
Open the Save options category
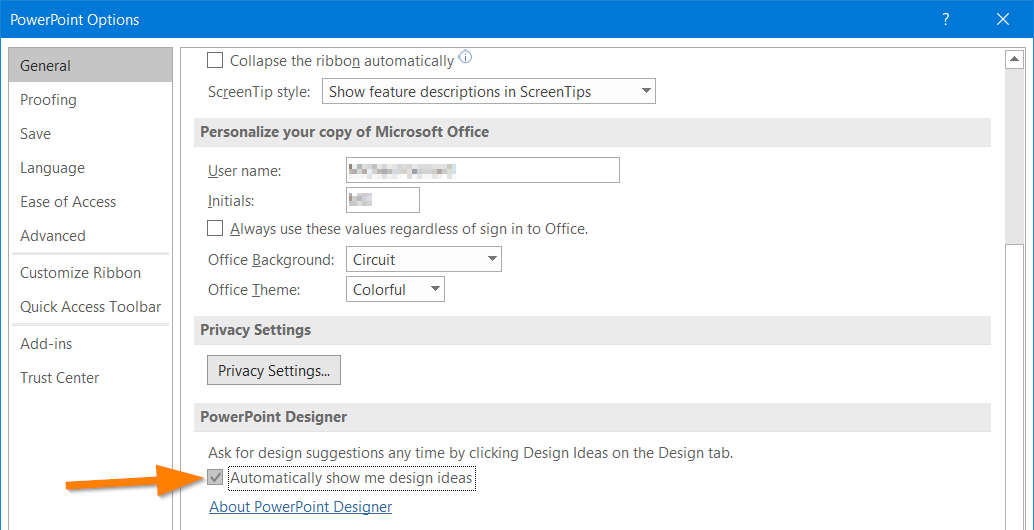pyautogui.click(x=91, y=134)
